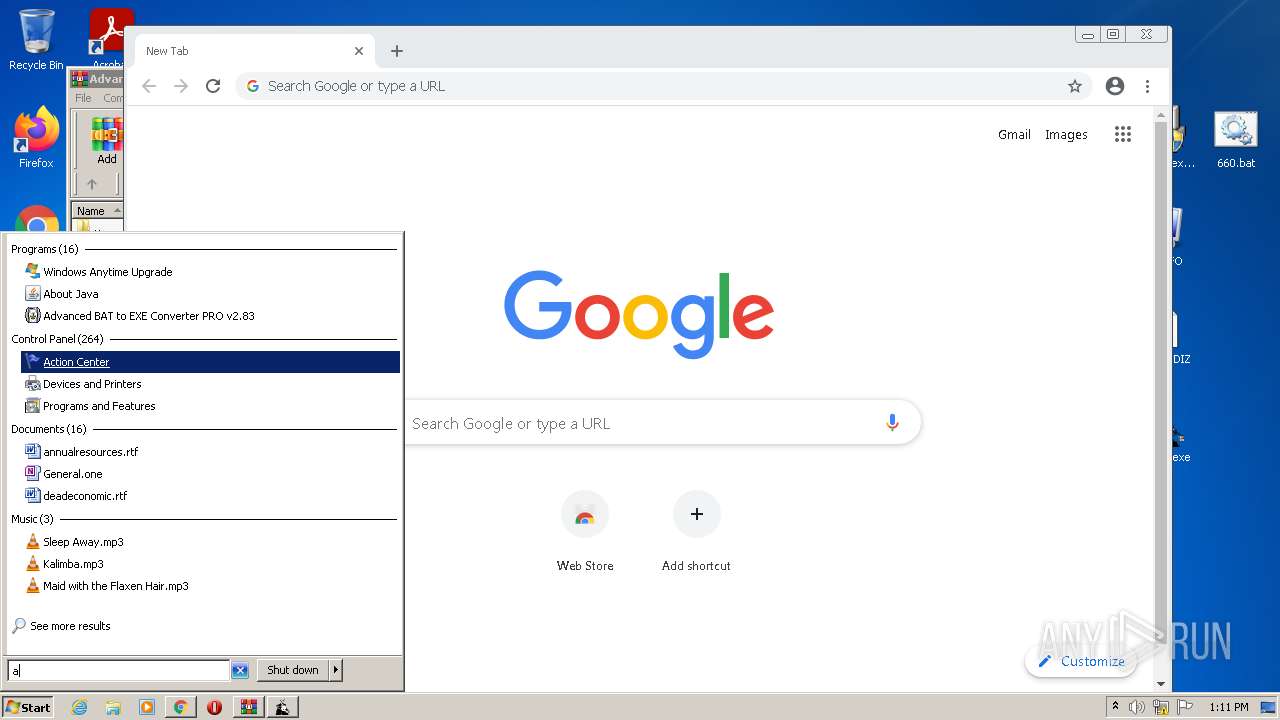This screenshot has width=1280, height=720.
Task: Switch to Chrome in the taskbar
Action: 180,707
